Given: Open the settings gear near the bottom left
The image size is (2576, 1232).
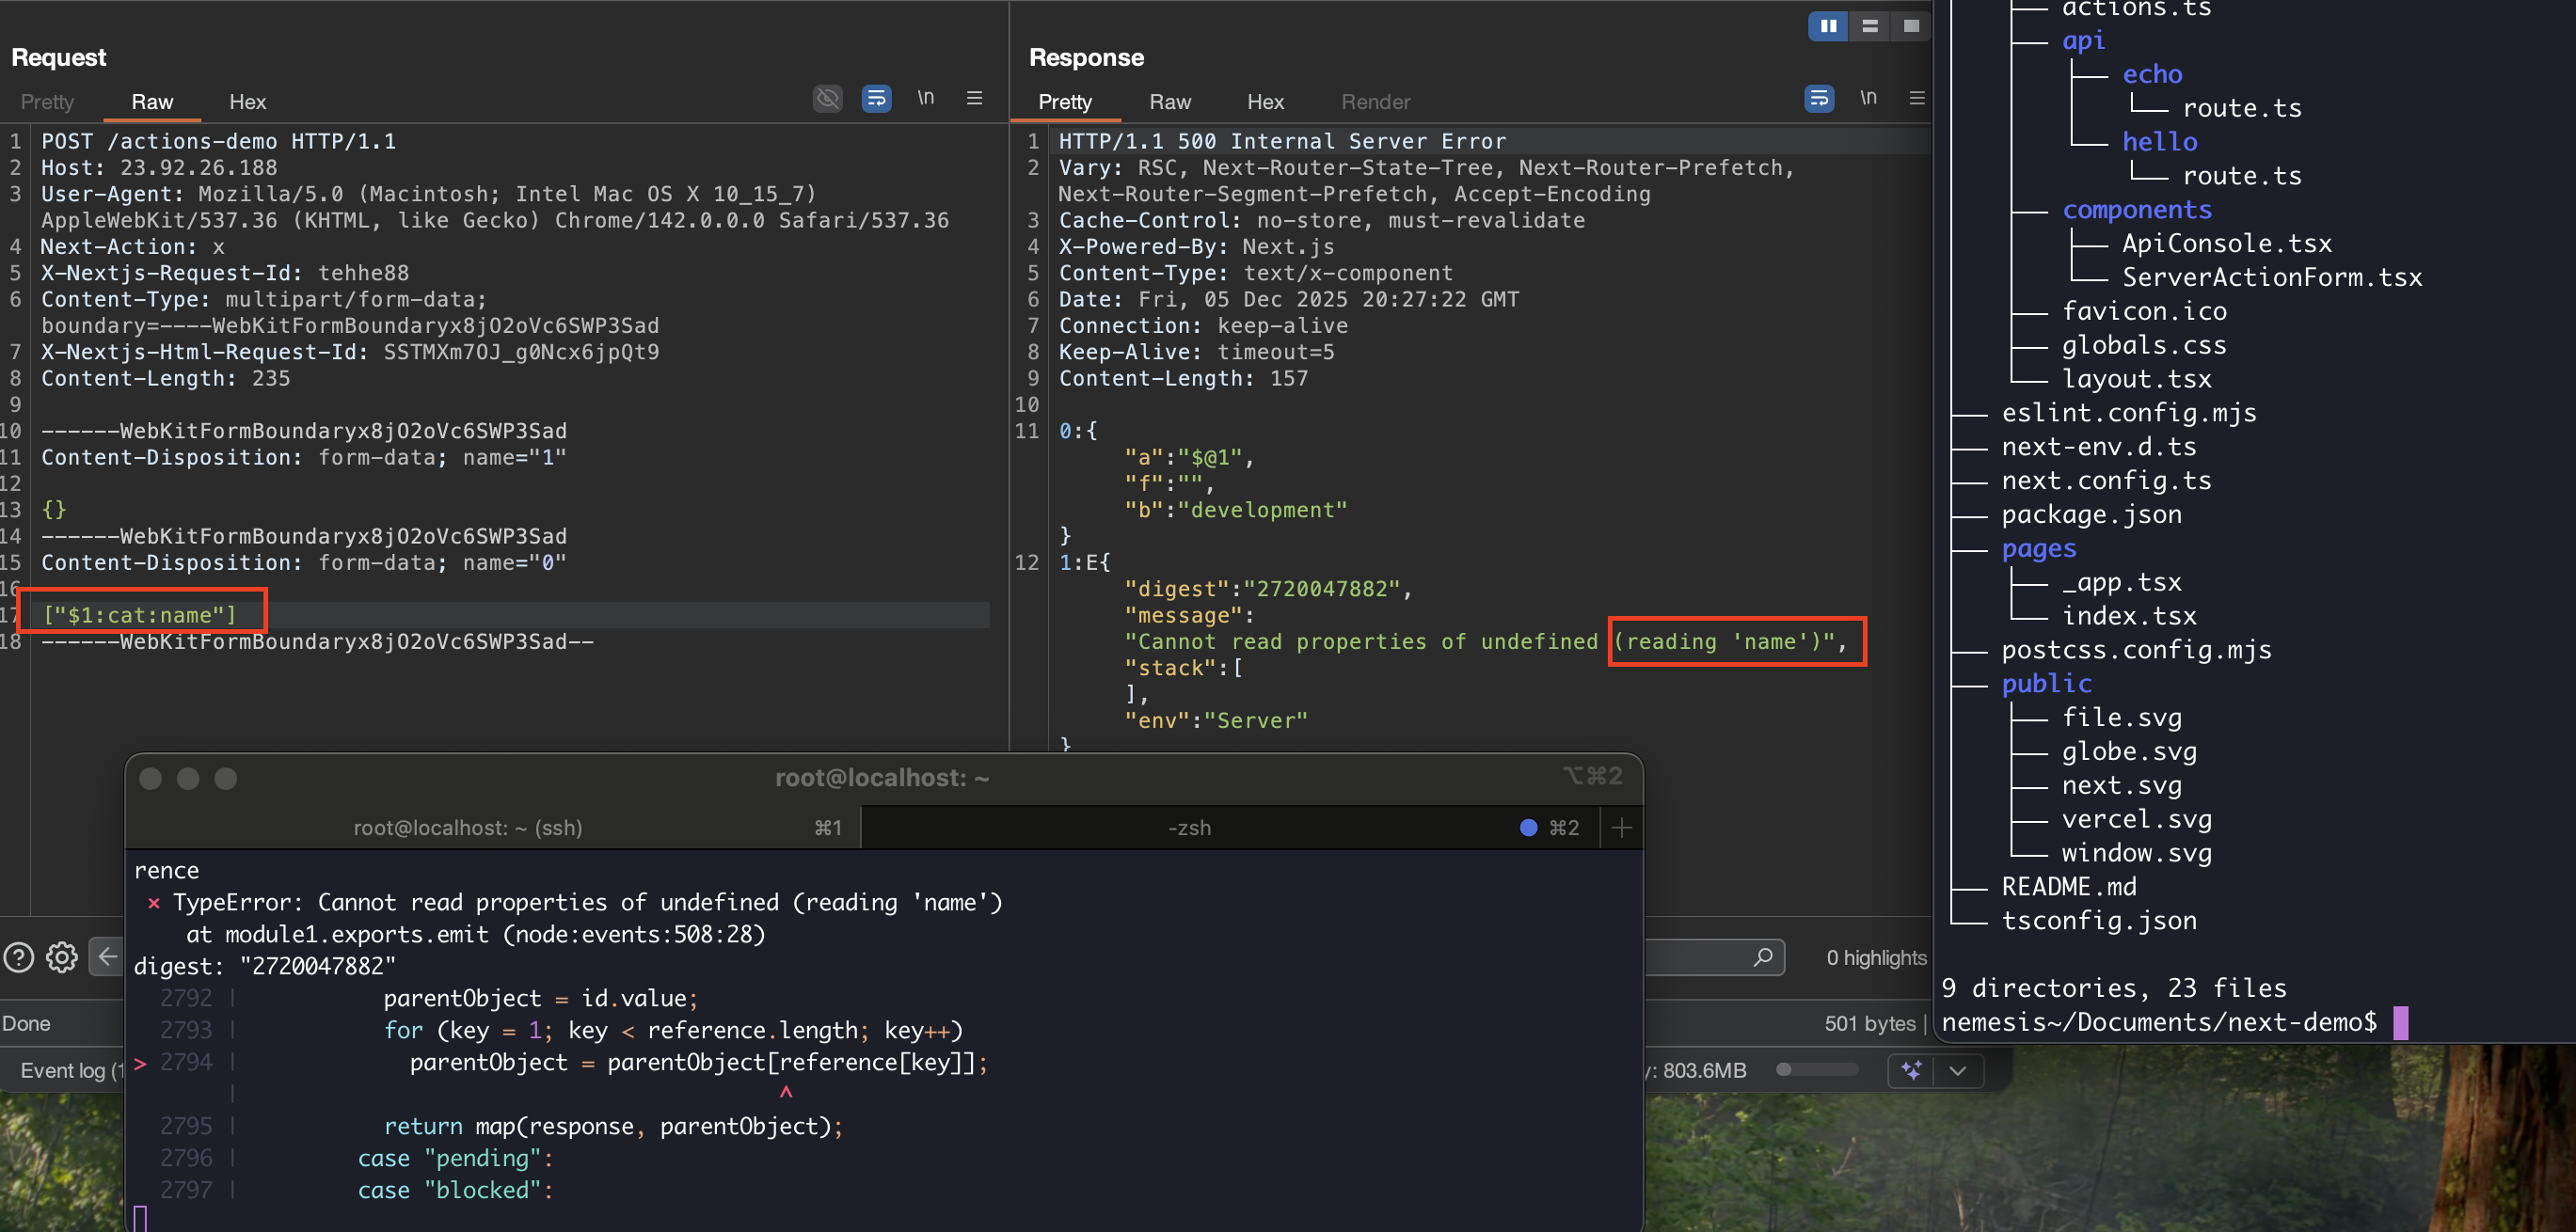Looking at the screenshot, I should [x=61, y=957].
